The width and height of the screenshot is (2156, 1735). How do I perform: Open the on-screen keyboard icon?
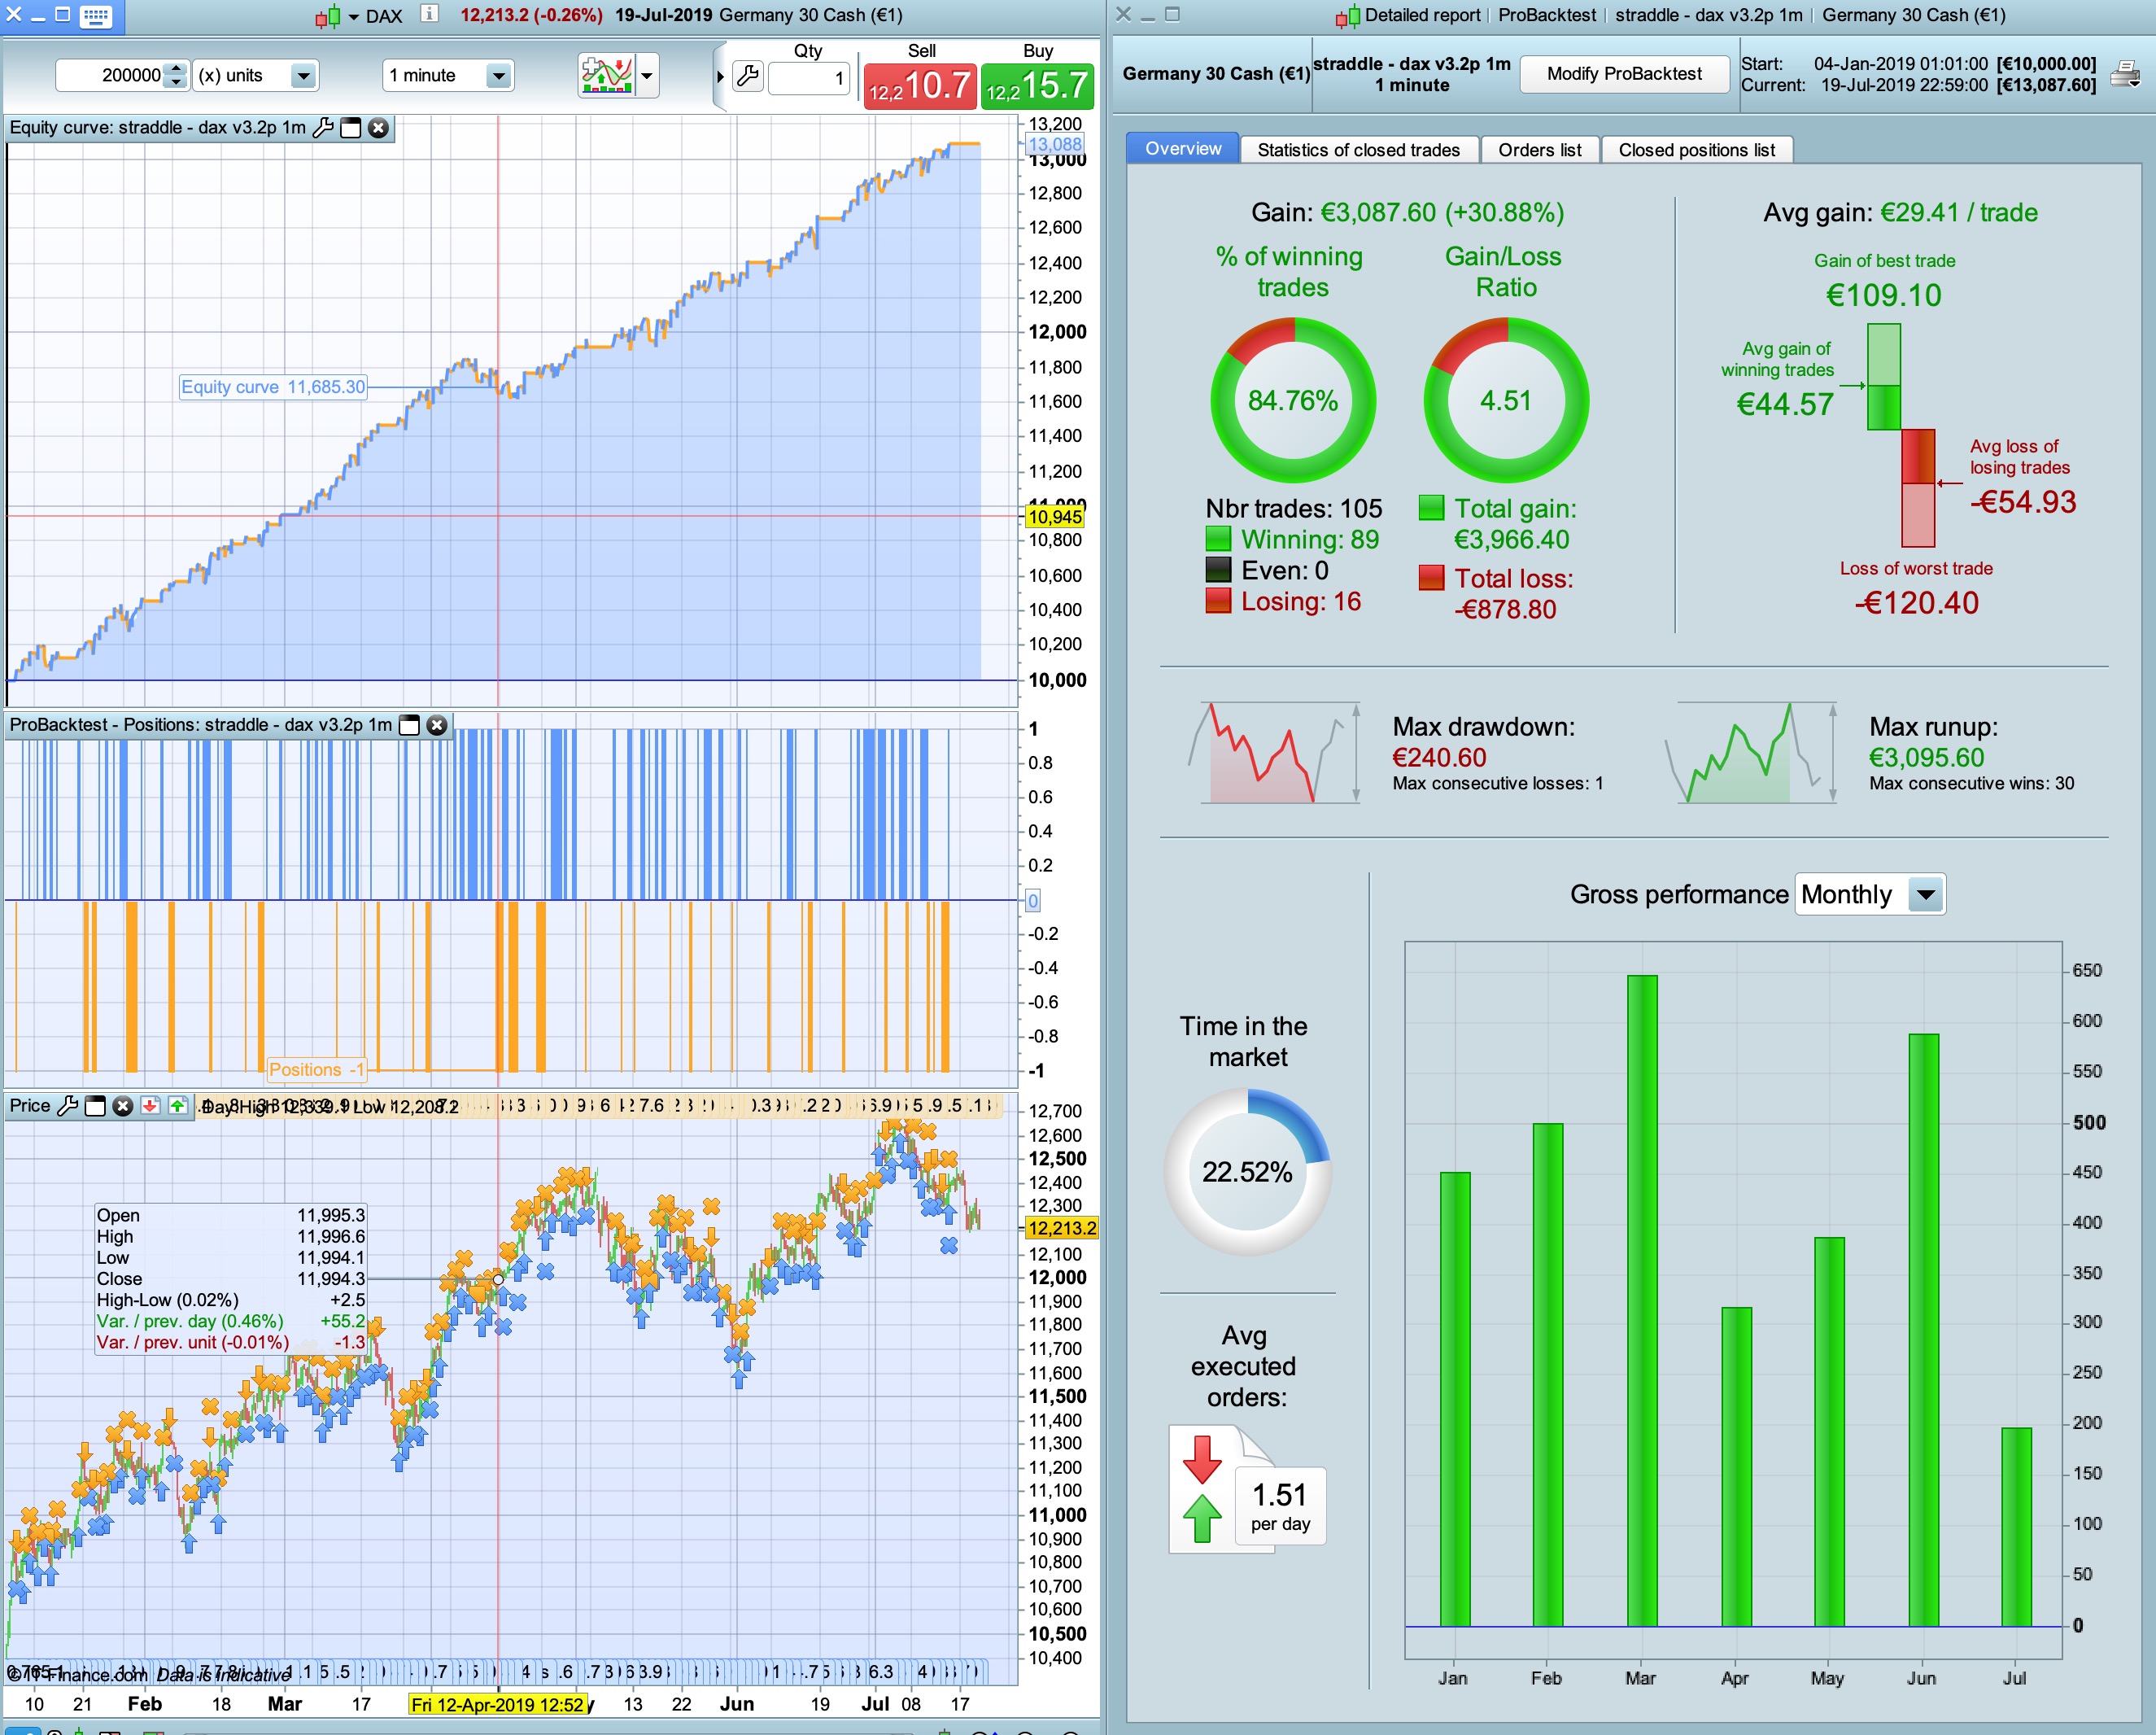95,15
